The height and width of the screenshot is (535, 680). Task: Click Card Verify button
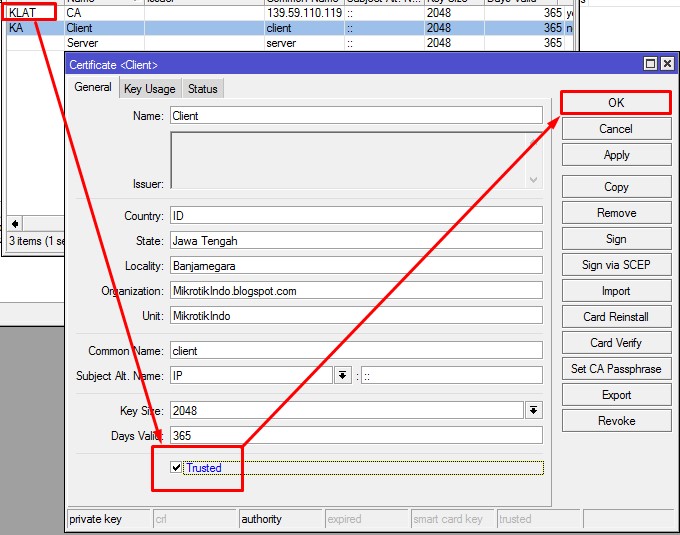coord(616,343)
